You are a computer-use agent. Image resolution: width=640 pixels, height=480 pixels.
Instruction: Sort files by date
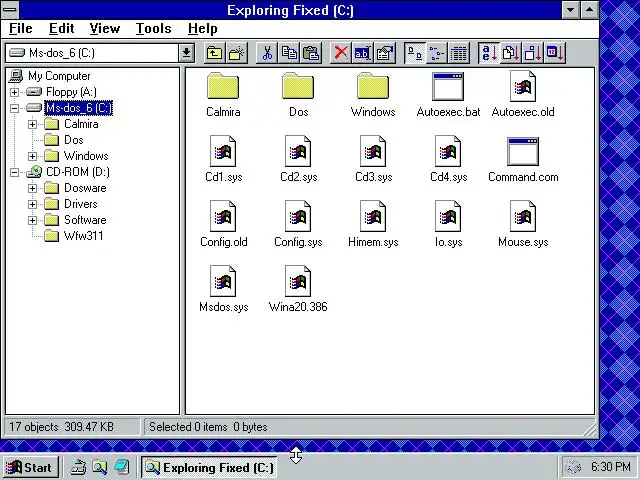555,53
